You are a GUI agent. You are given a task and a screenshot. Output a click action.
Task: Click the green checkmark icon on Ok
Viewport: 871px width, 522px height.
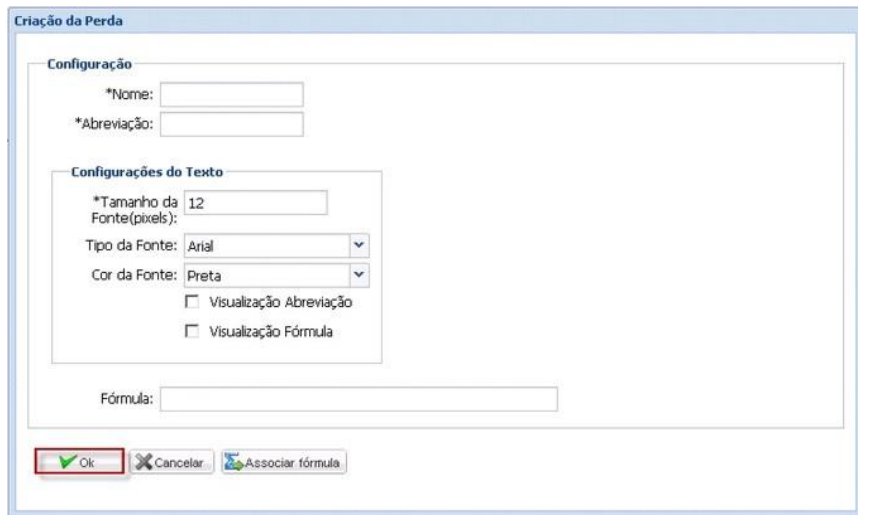(x=67, y=463)
